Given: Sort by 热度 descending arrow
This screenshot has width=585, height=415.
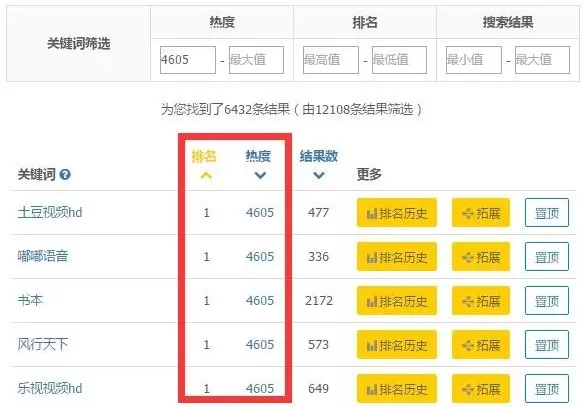Looking at the screenshot, I should (x=260, y=175).
